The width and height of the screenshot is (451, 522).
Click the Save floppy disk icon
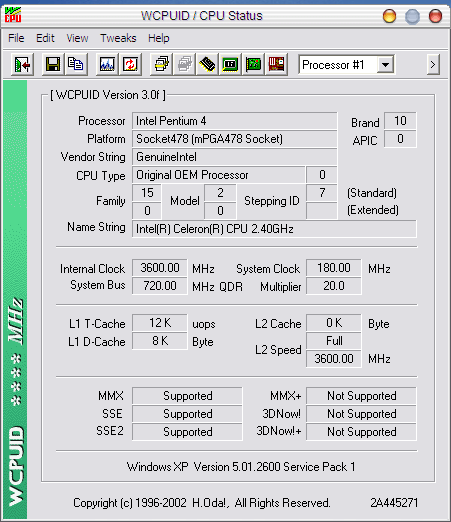point(53,64)
